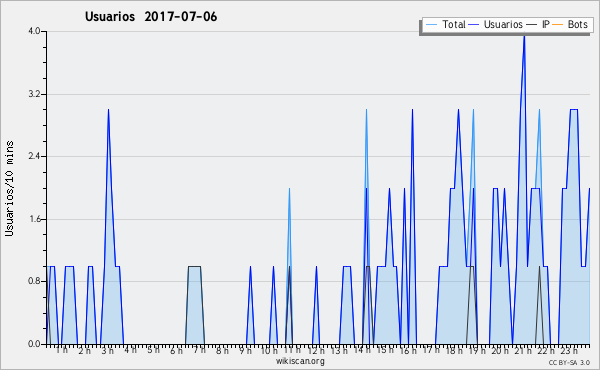The image size is (600, 370).
Task: Click the 0.8 y-axis value
Action: [x=34, y=281]
